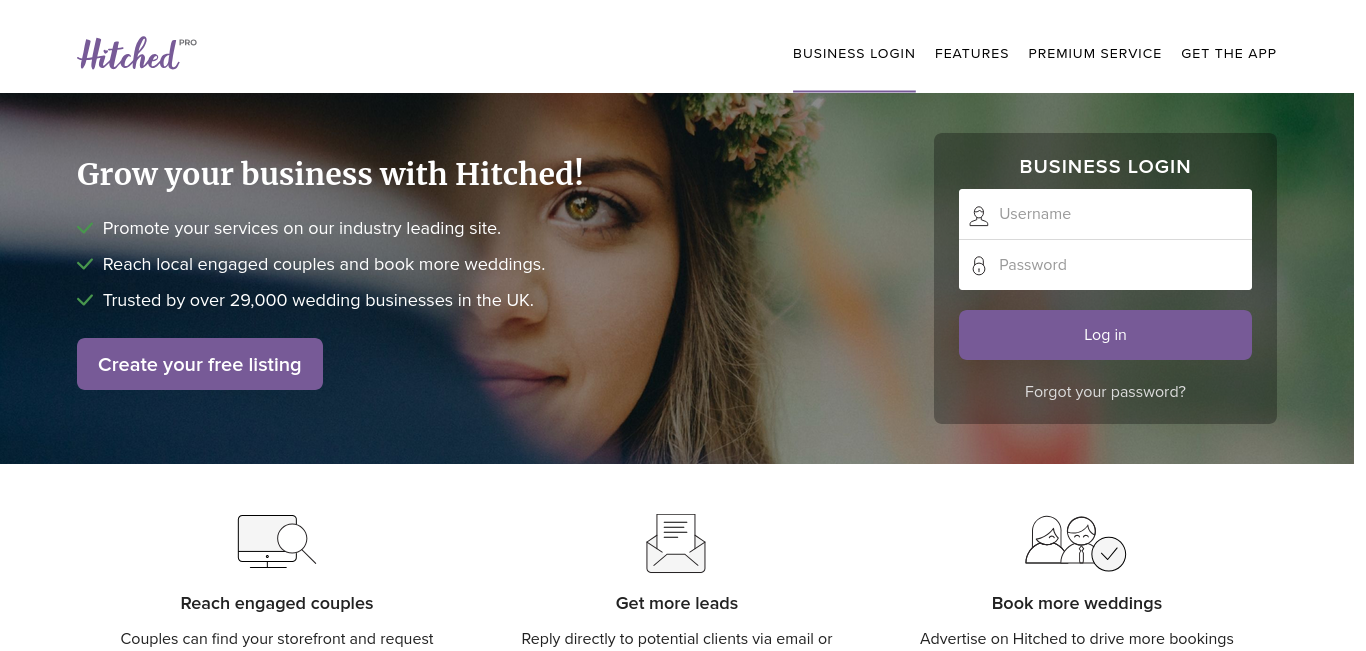Click green checkmark beside Trusted by over 29,000
1366x651 pixels.
[85, 300]
